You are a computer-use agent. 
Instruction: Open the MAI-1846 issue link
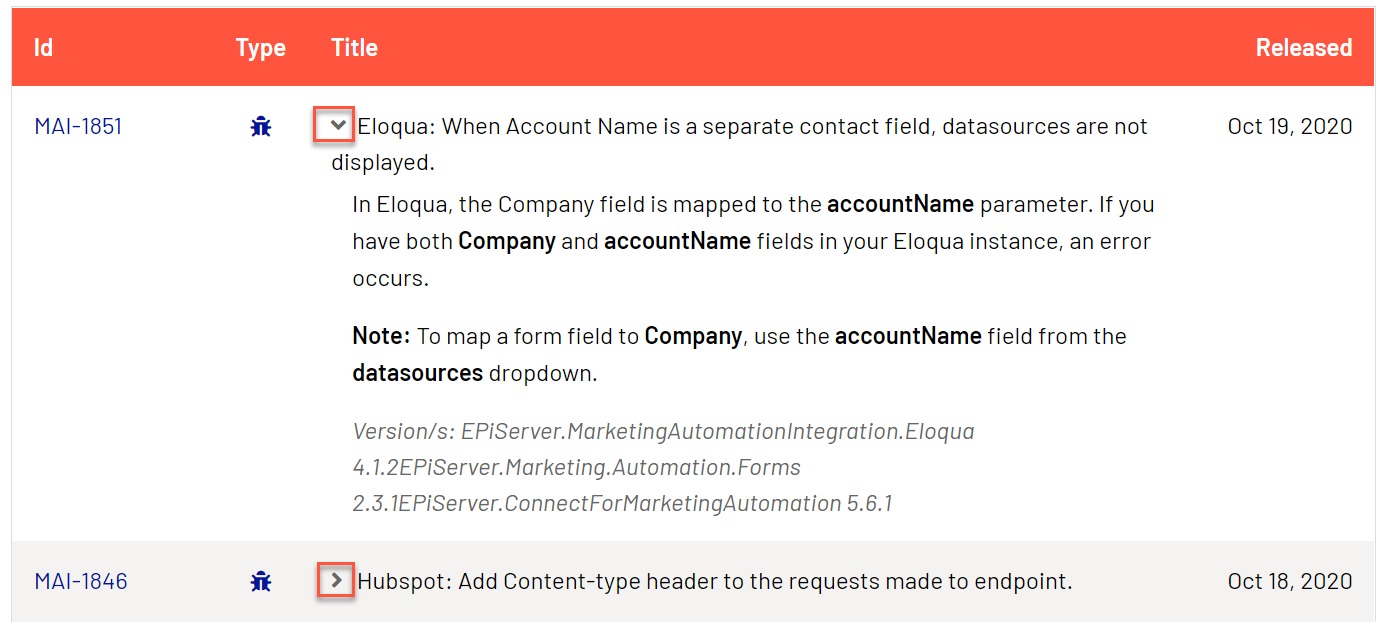pyautogui.click(x=81, y=581)
